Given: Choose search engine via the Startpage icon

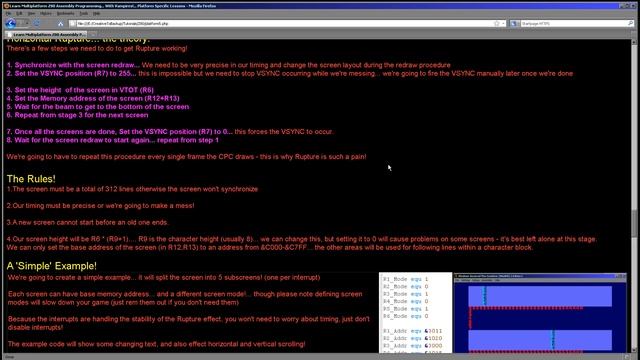Looking at the screenshot, I should pos(513,24).
